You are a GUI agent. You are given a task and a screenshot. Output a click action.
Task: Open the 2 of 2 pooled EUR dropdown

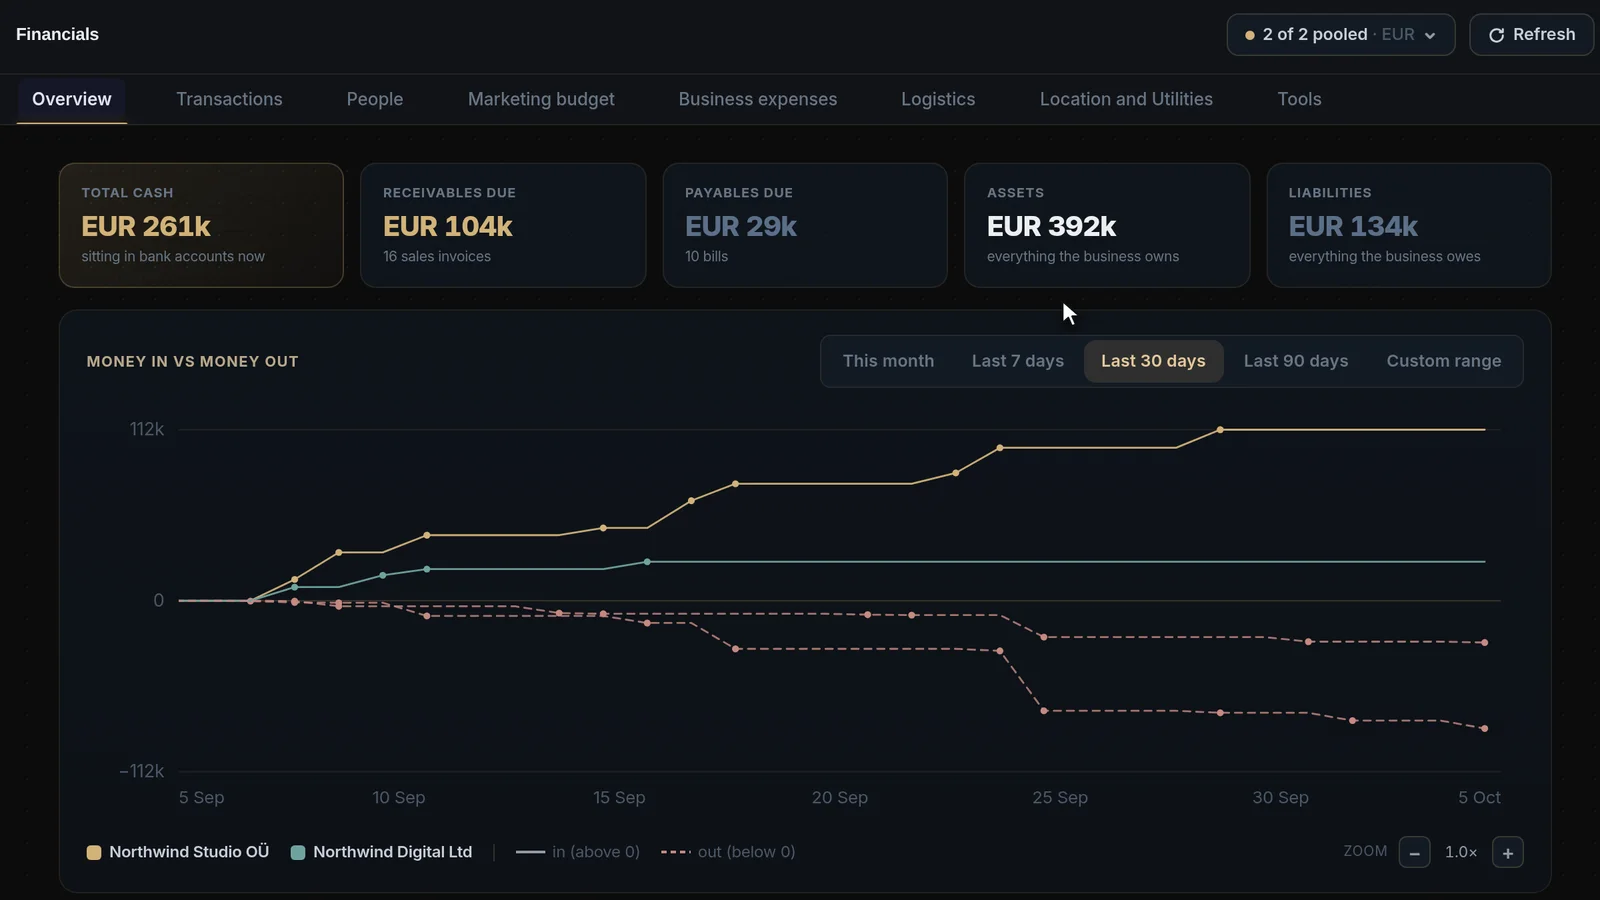[x=1340, y=35]
